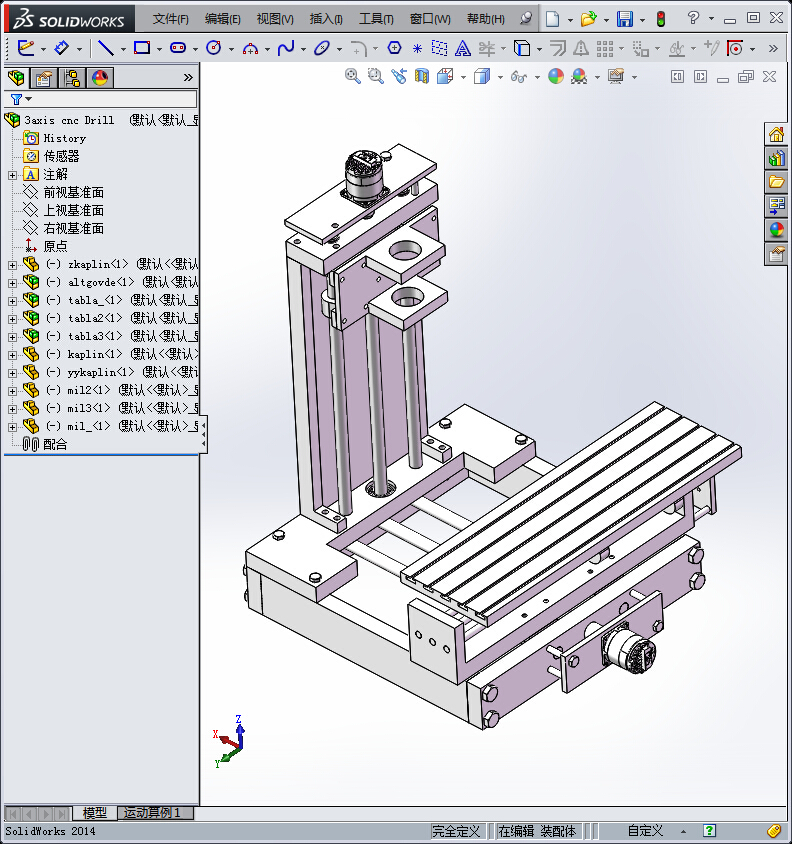Select the Line sketch tool
Image resolution: width=792 pixels, height=844 pixels.
click(x=106, y=48)
